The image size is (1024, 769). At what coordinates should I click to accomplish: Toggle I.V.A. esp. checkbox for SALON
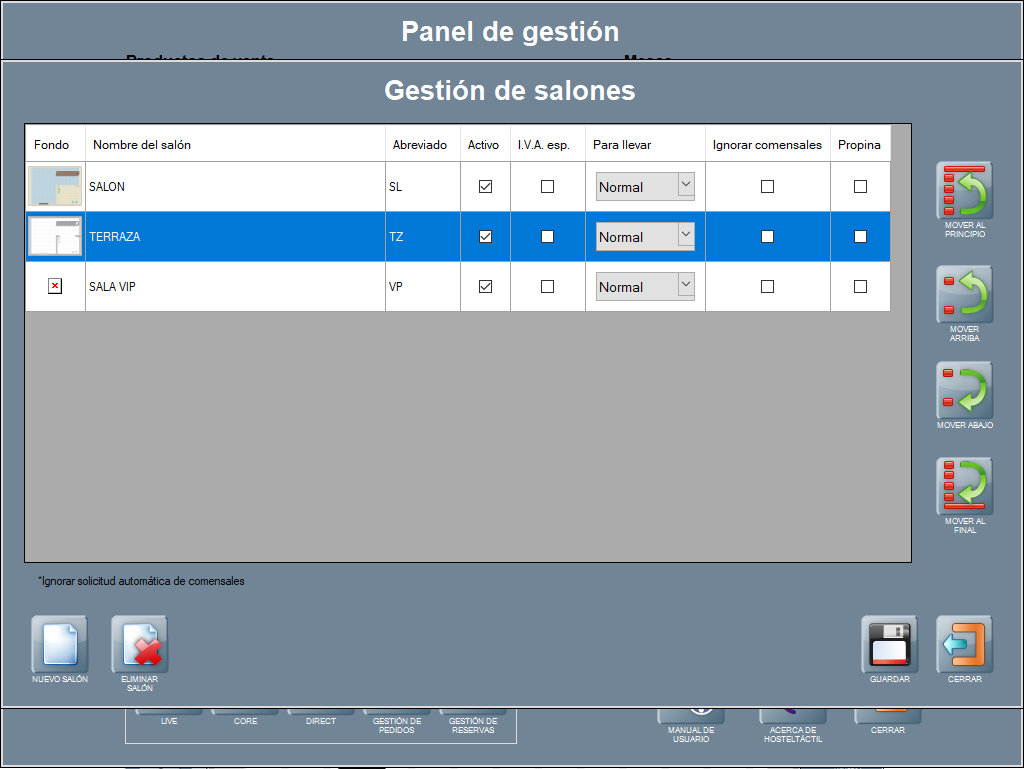pyautogui.click(x=547, y=187)
